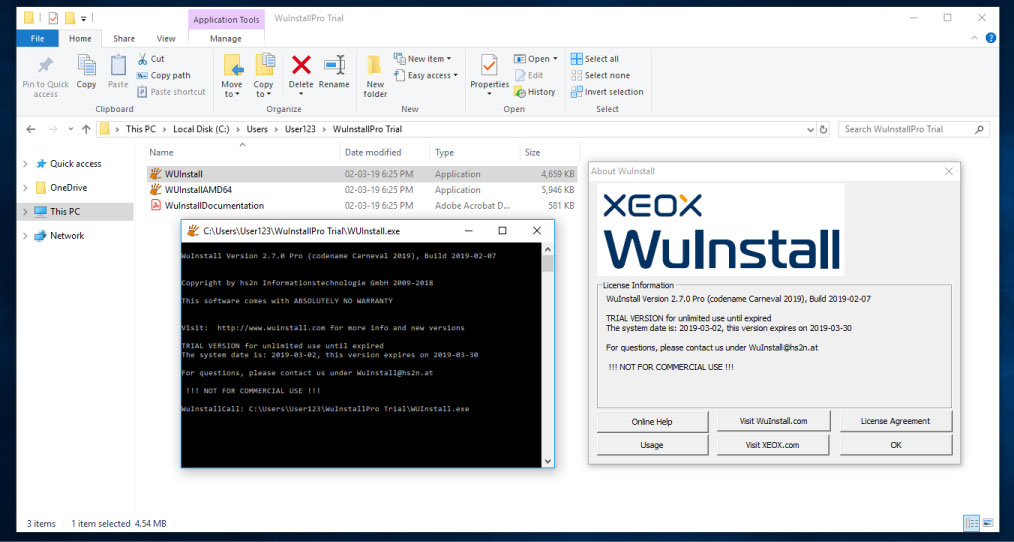Click User123 in the address path

300,129
